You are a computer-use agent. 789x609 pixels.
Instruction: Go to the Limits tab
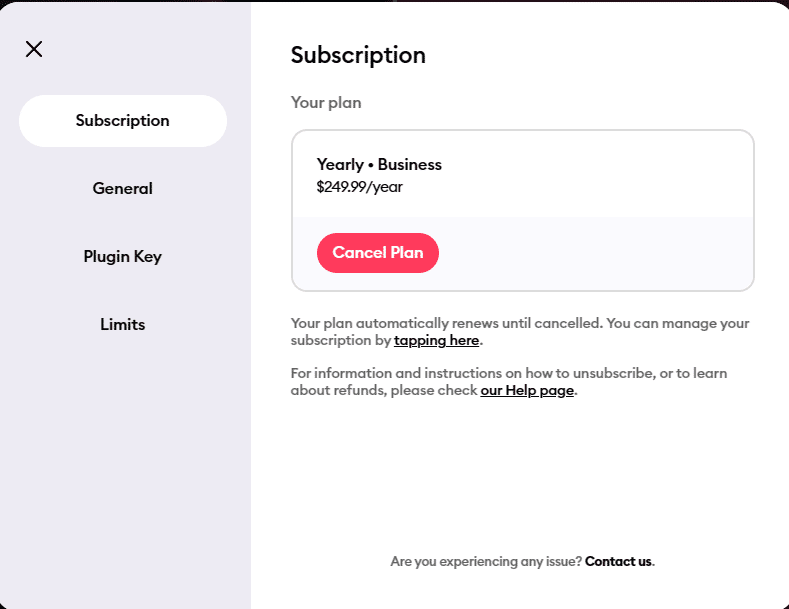pyautogui.click(x=123, y=325)
